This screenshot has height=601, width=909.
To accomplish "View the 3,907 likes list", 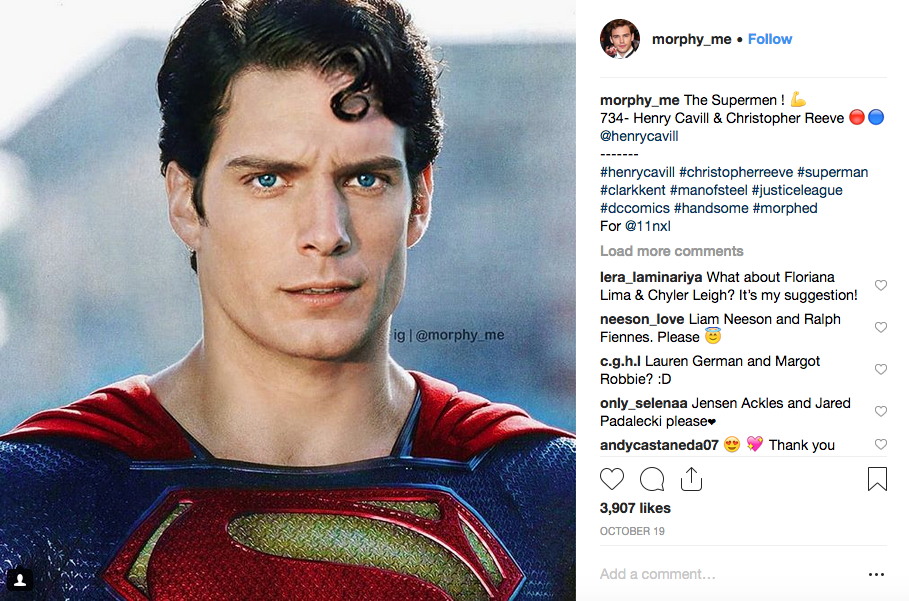I will coord(633,508).
